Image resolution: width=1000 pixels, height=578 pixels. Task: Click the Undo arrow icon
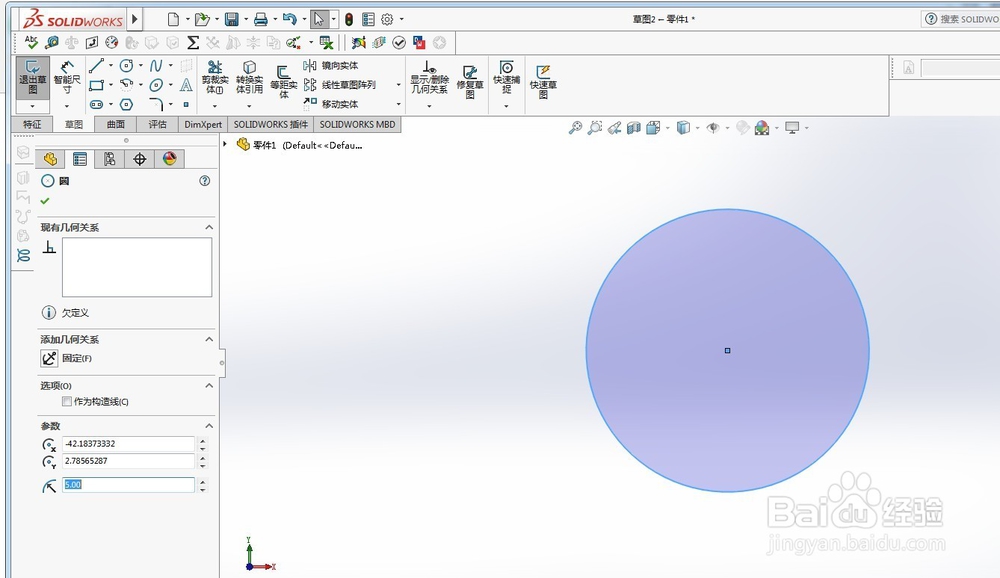click(x=290, y=19)
